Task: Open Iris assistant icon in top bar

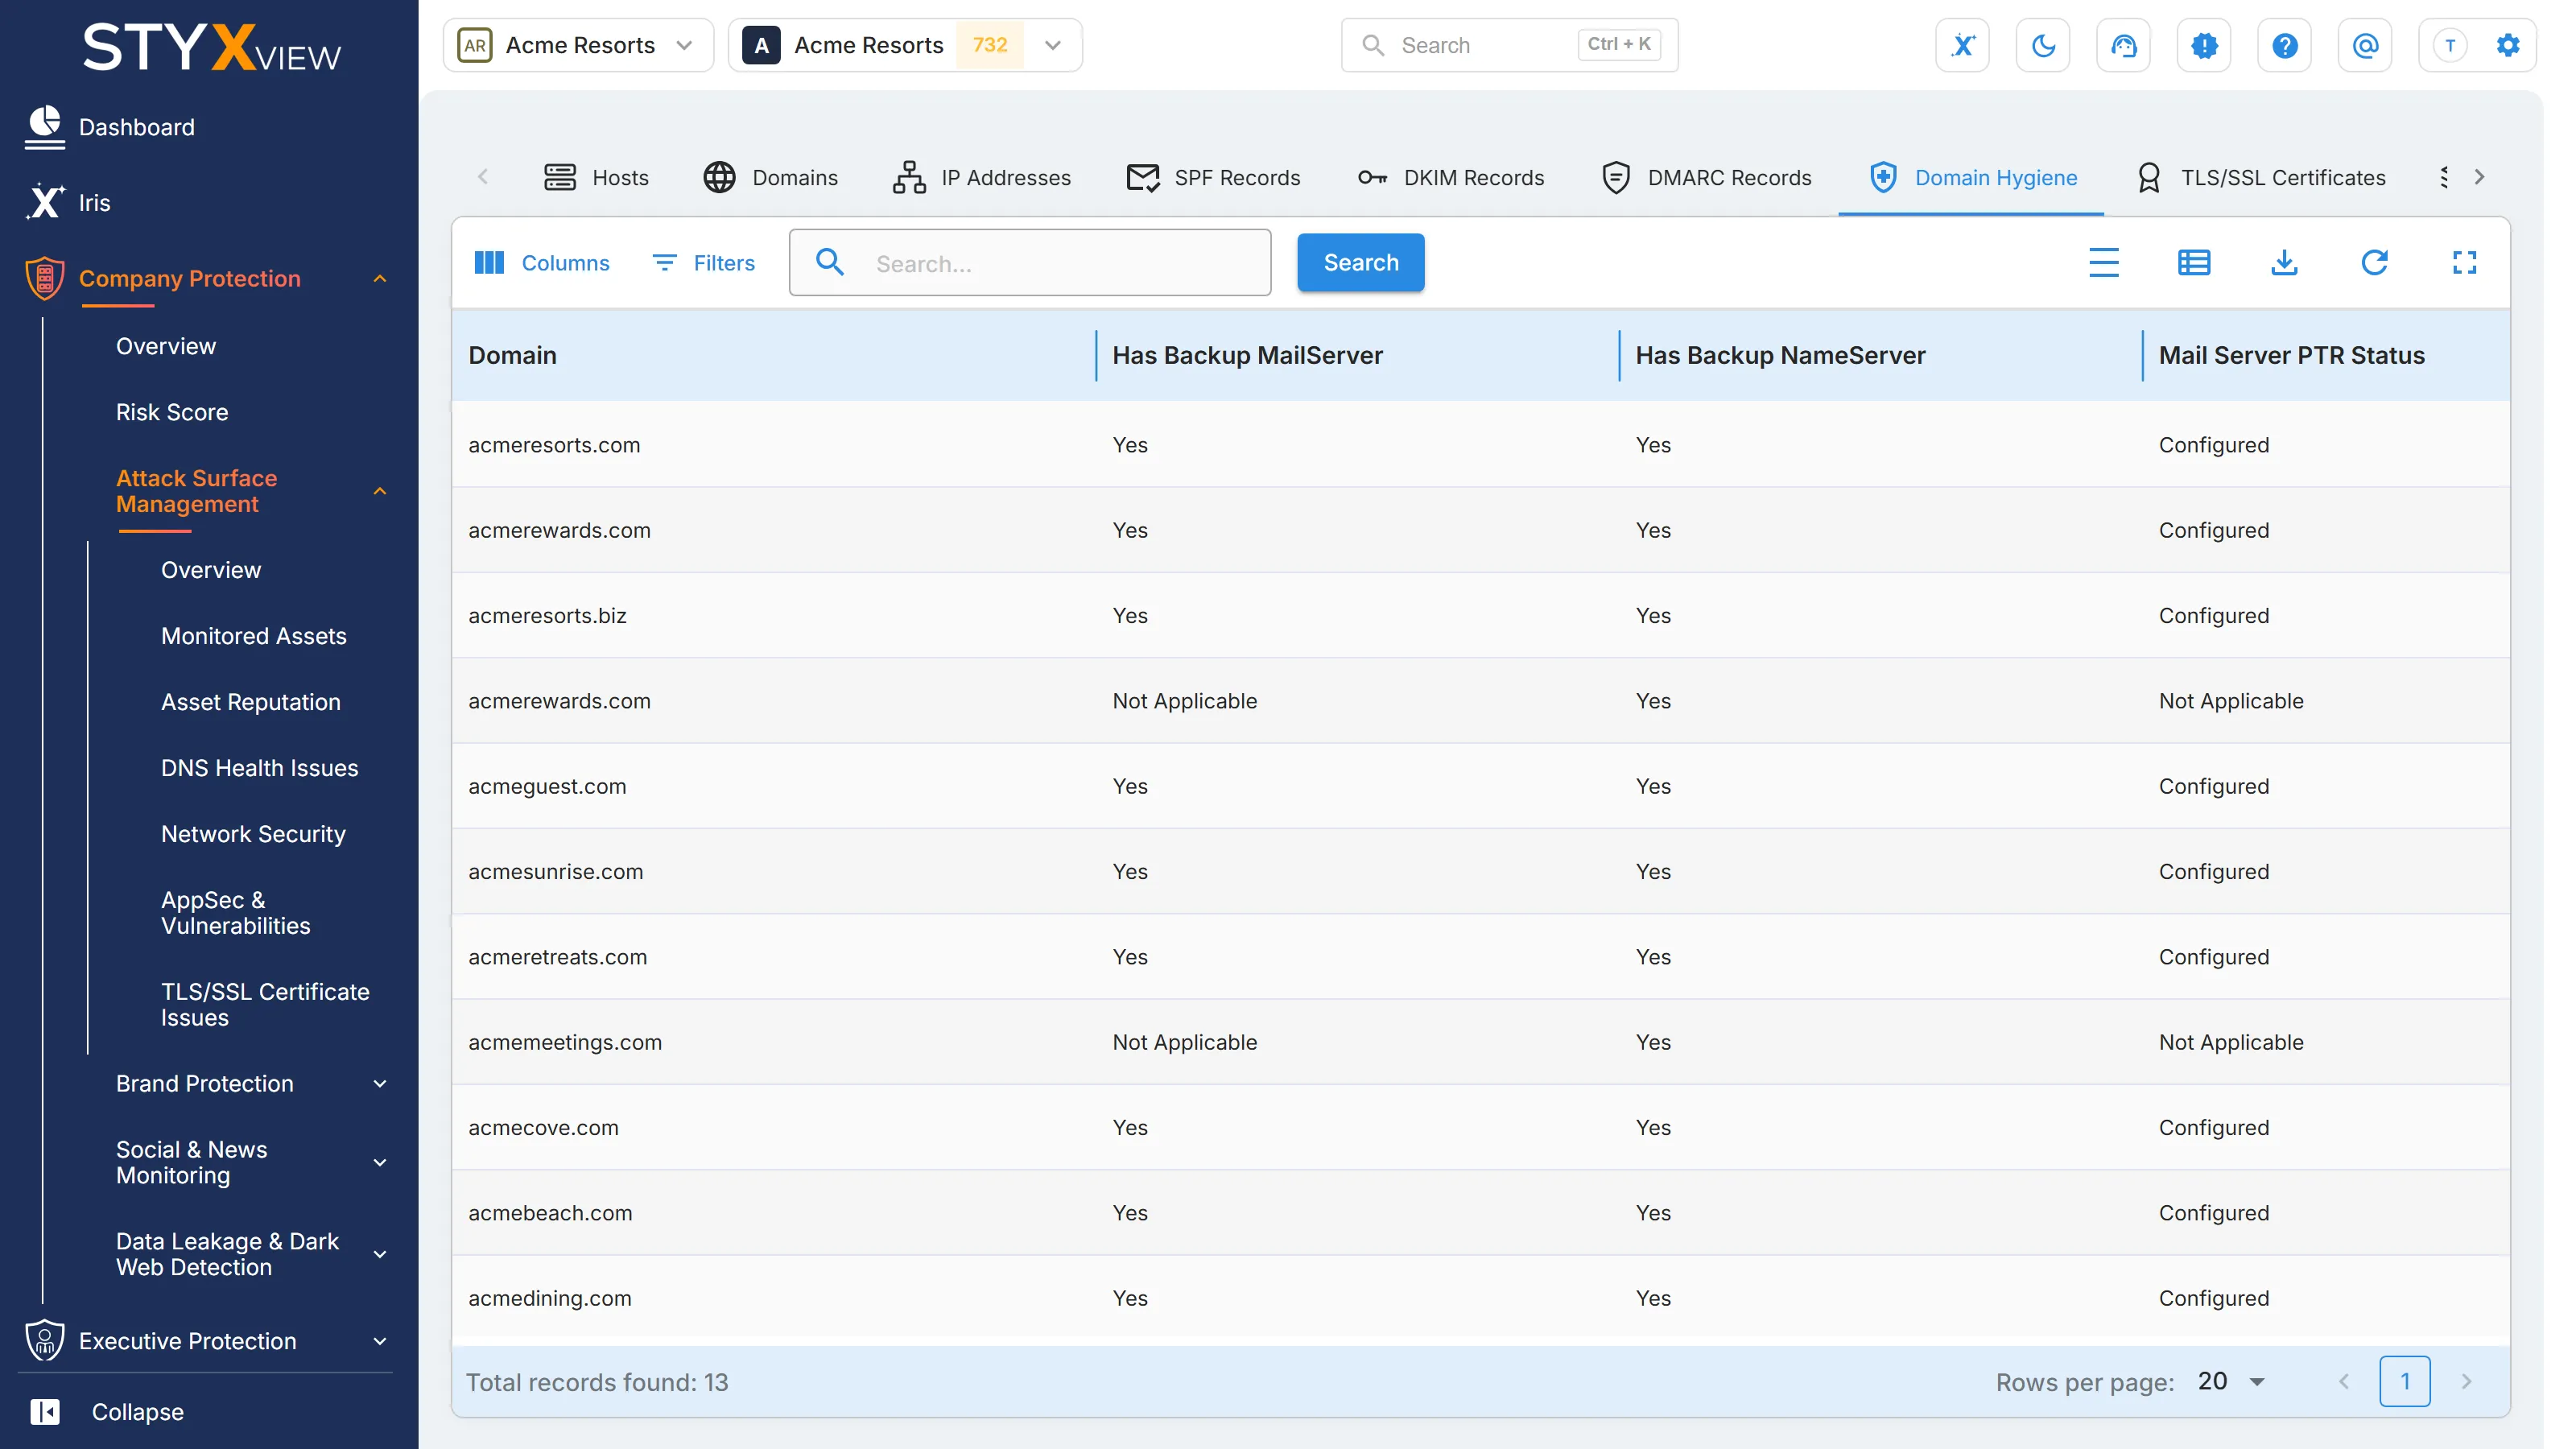Action: click(x=1962, y=45)
